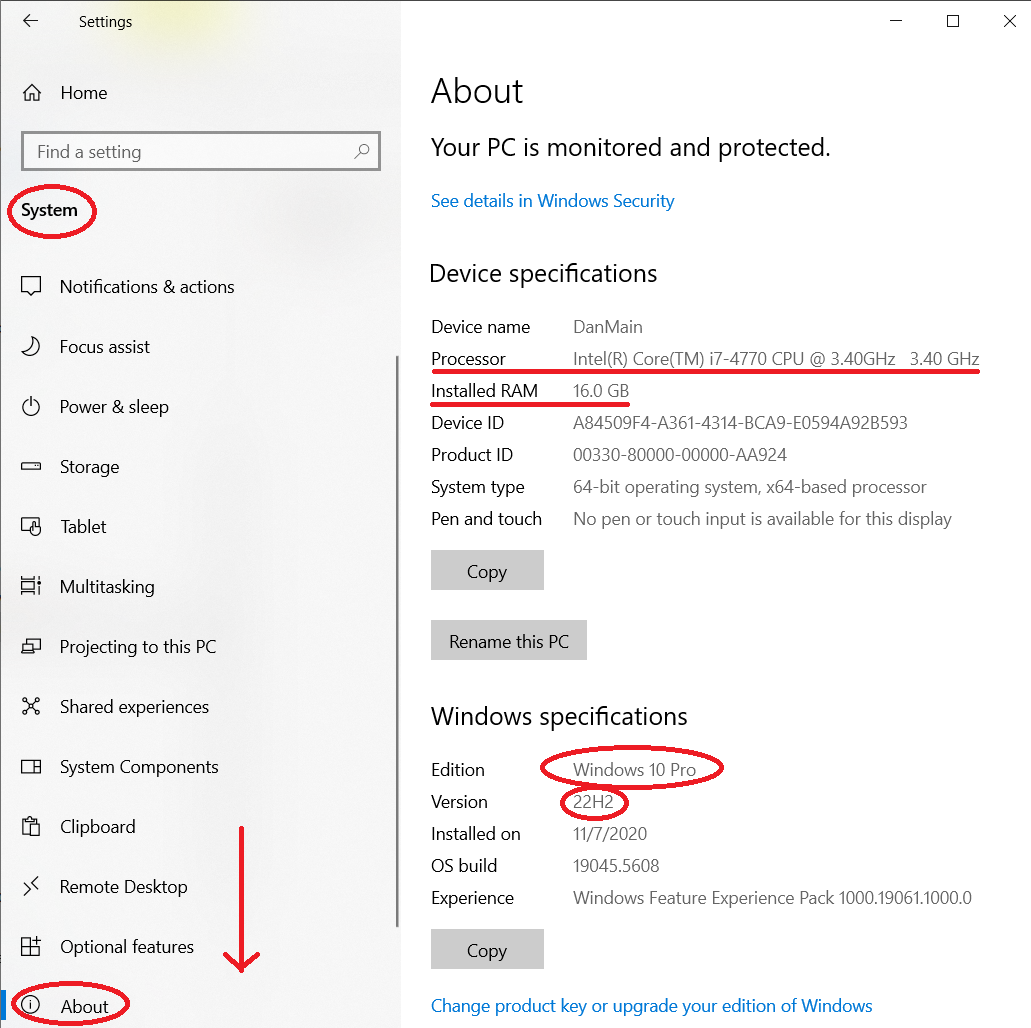
Task: Select the Optional features item
Action: [126, 947]
